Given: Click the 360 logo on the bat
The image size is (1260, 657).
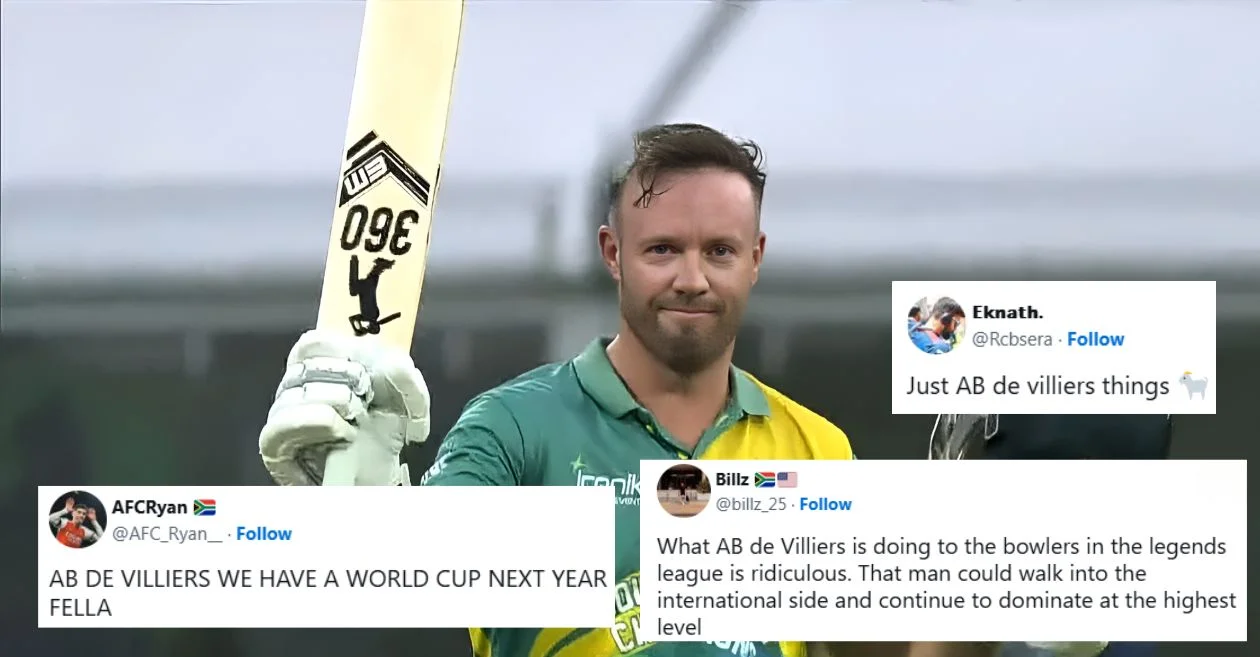Looking at the screenshot, I should click(x=380, y=229).
